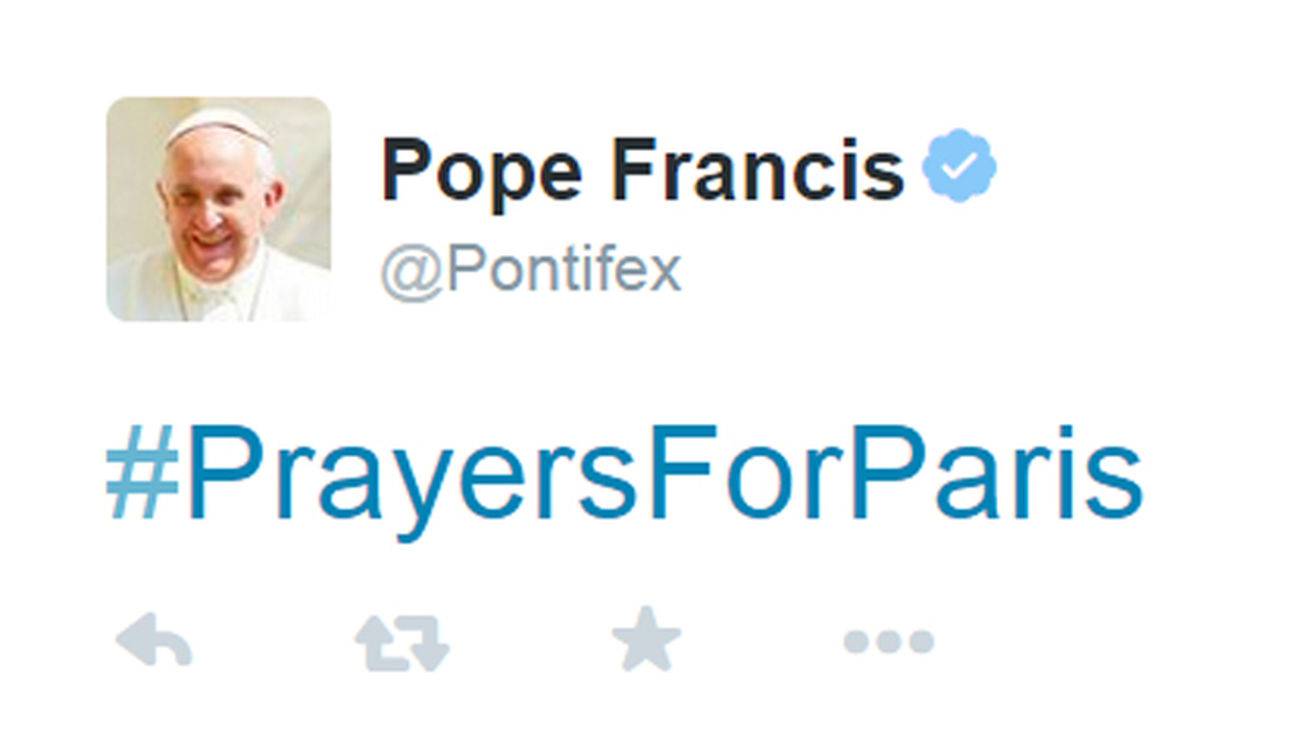Viewport: 1300px width, 731px height.
Task: Favorite the tweet with the star icon
Action: (x=646, y=638)
